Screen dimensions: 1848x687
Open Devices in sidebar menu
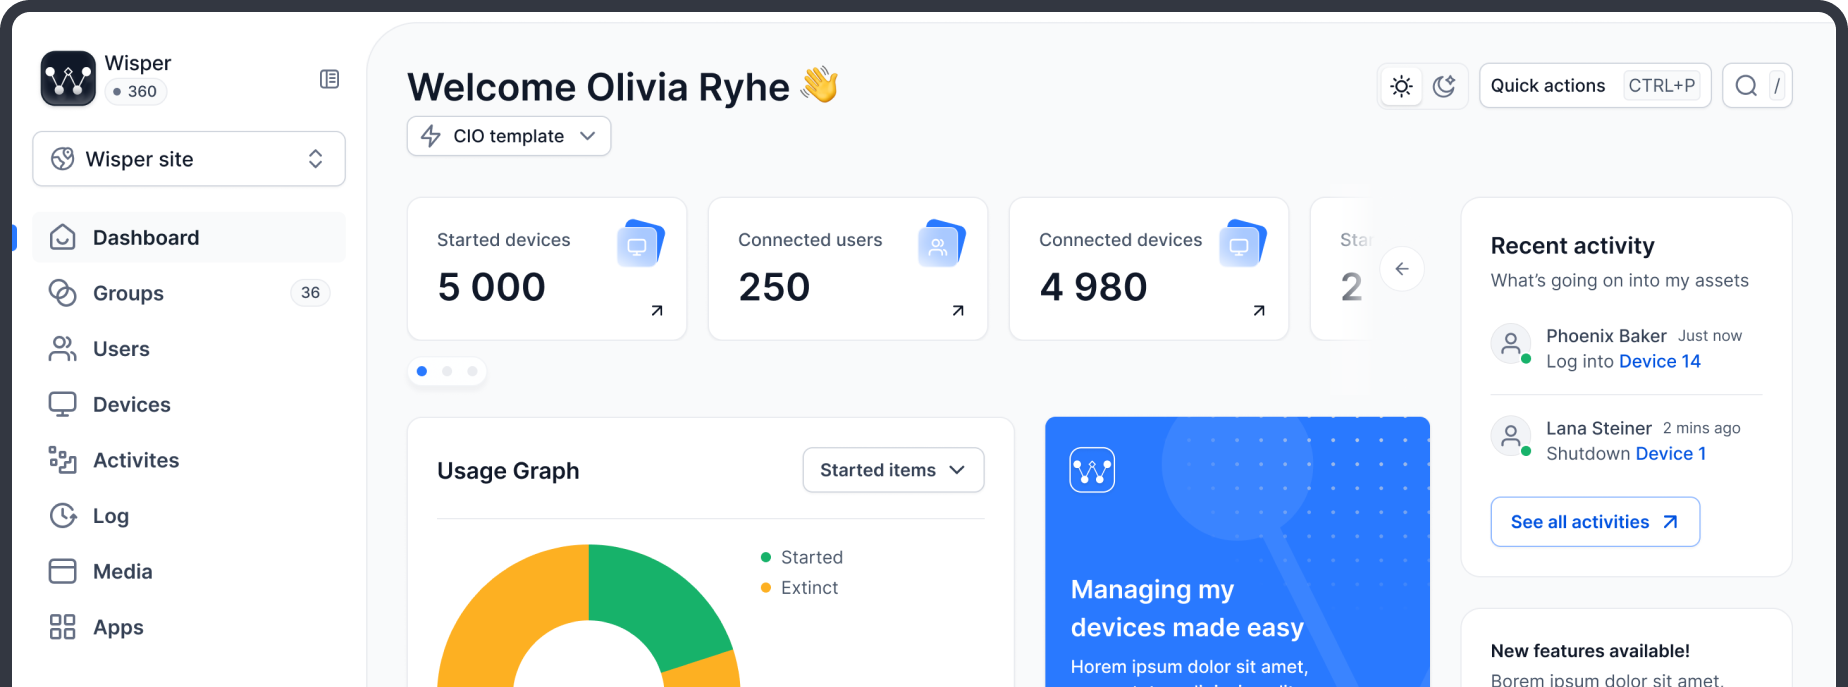pos(131,405)
